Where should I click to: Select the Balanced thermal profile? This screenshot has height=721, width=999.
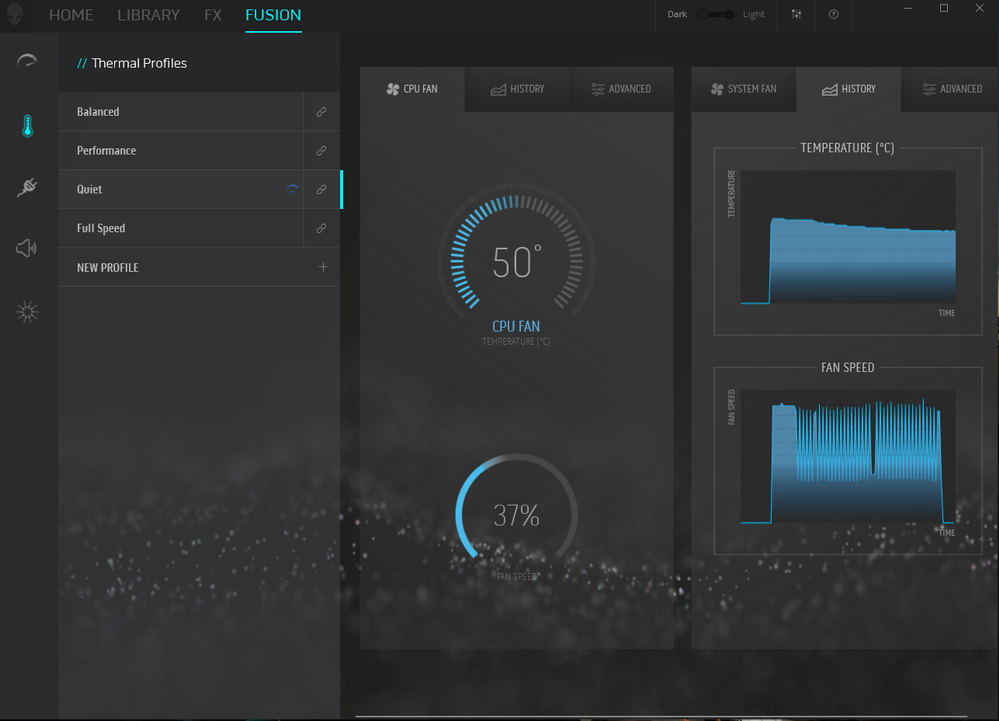point(181,111)
